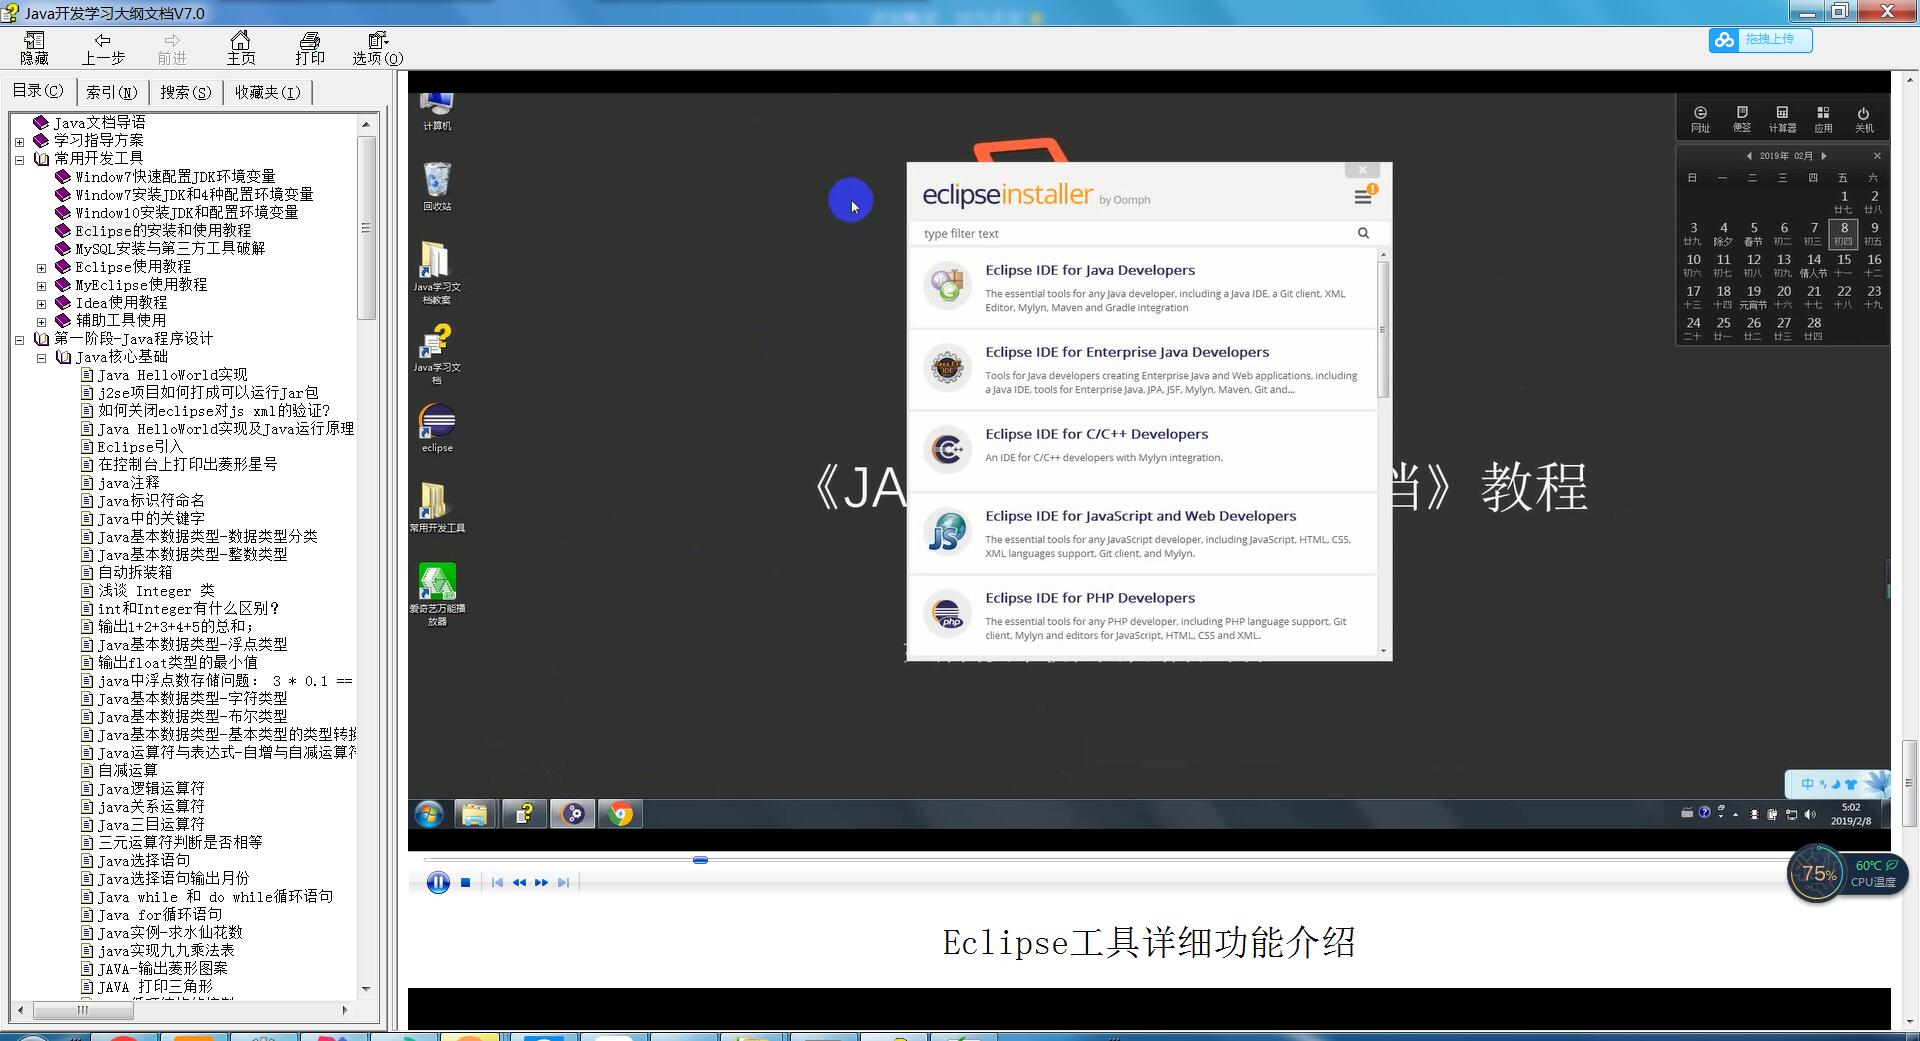The image size is (1920, 1041).
Task: Open Java实例-求水仙花数 topic
Action: [x=170, y=932]
